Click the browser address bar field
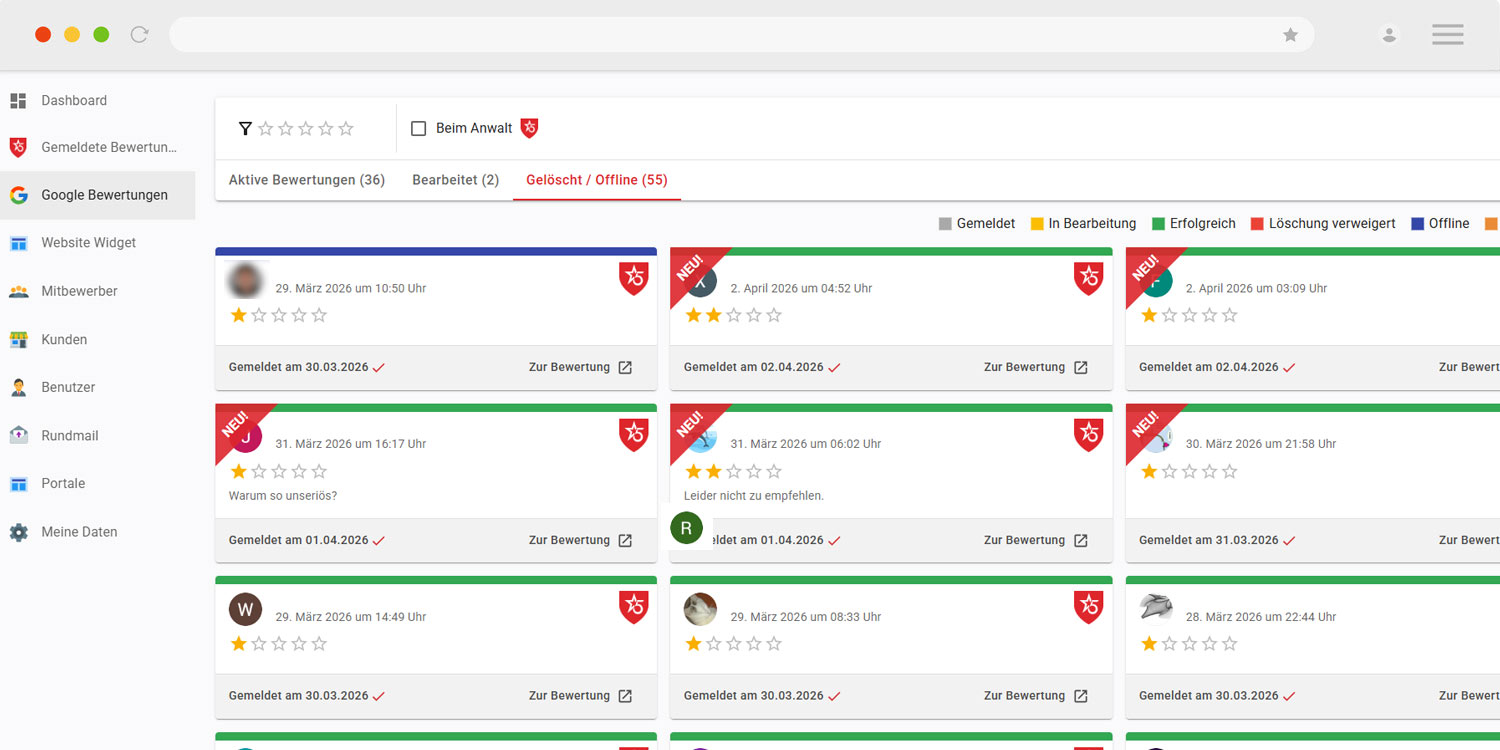Image resolution: width=1500 pixels, height=750 pixels. pyautogui.click(x=741, y=35)
